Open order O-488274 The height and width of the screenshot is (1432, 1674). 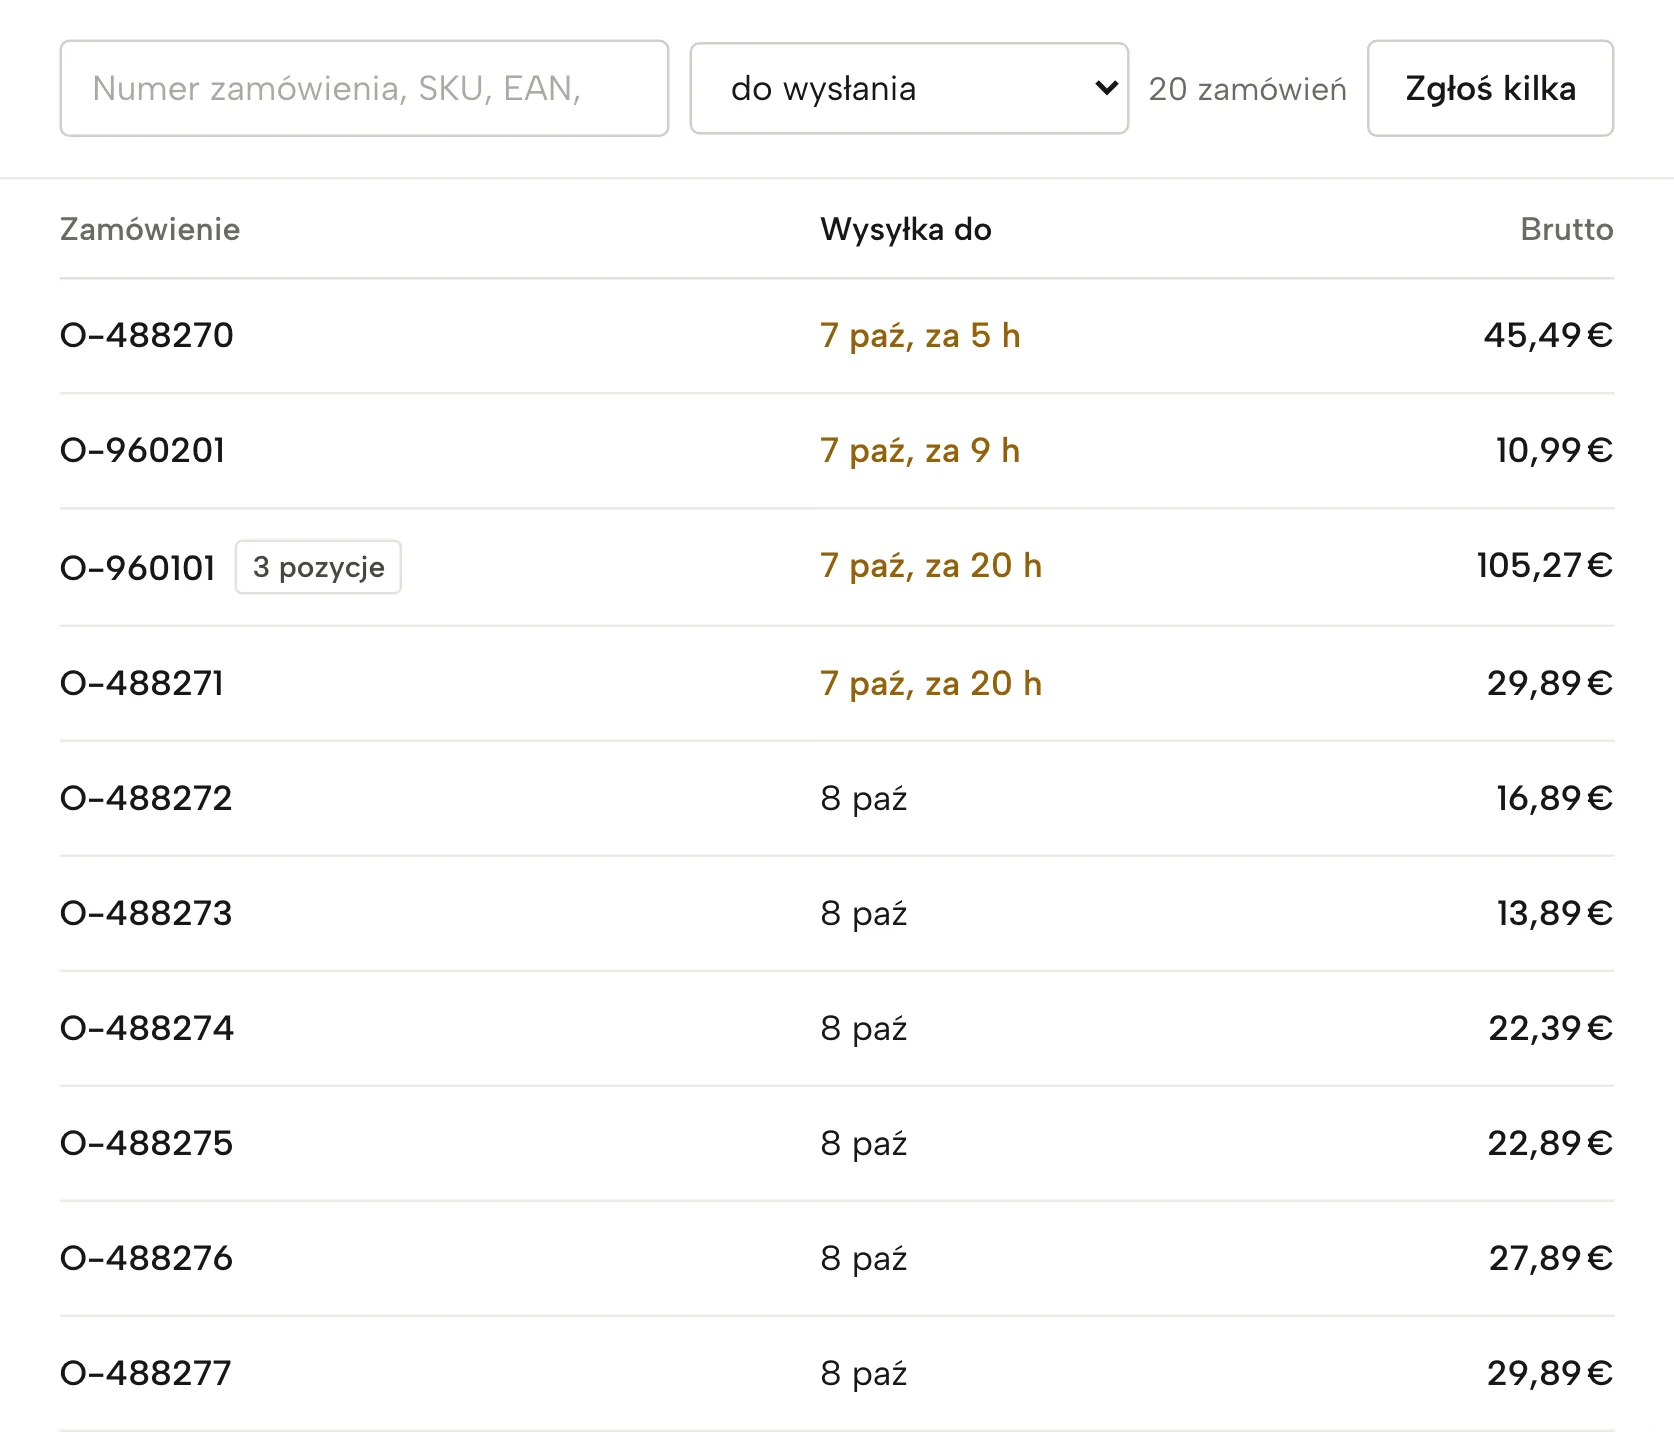point(147,1028)
